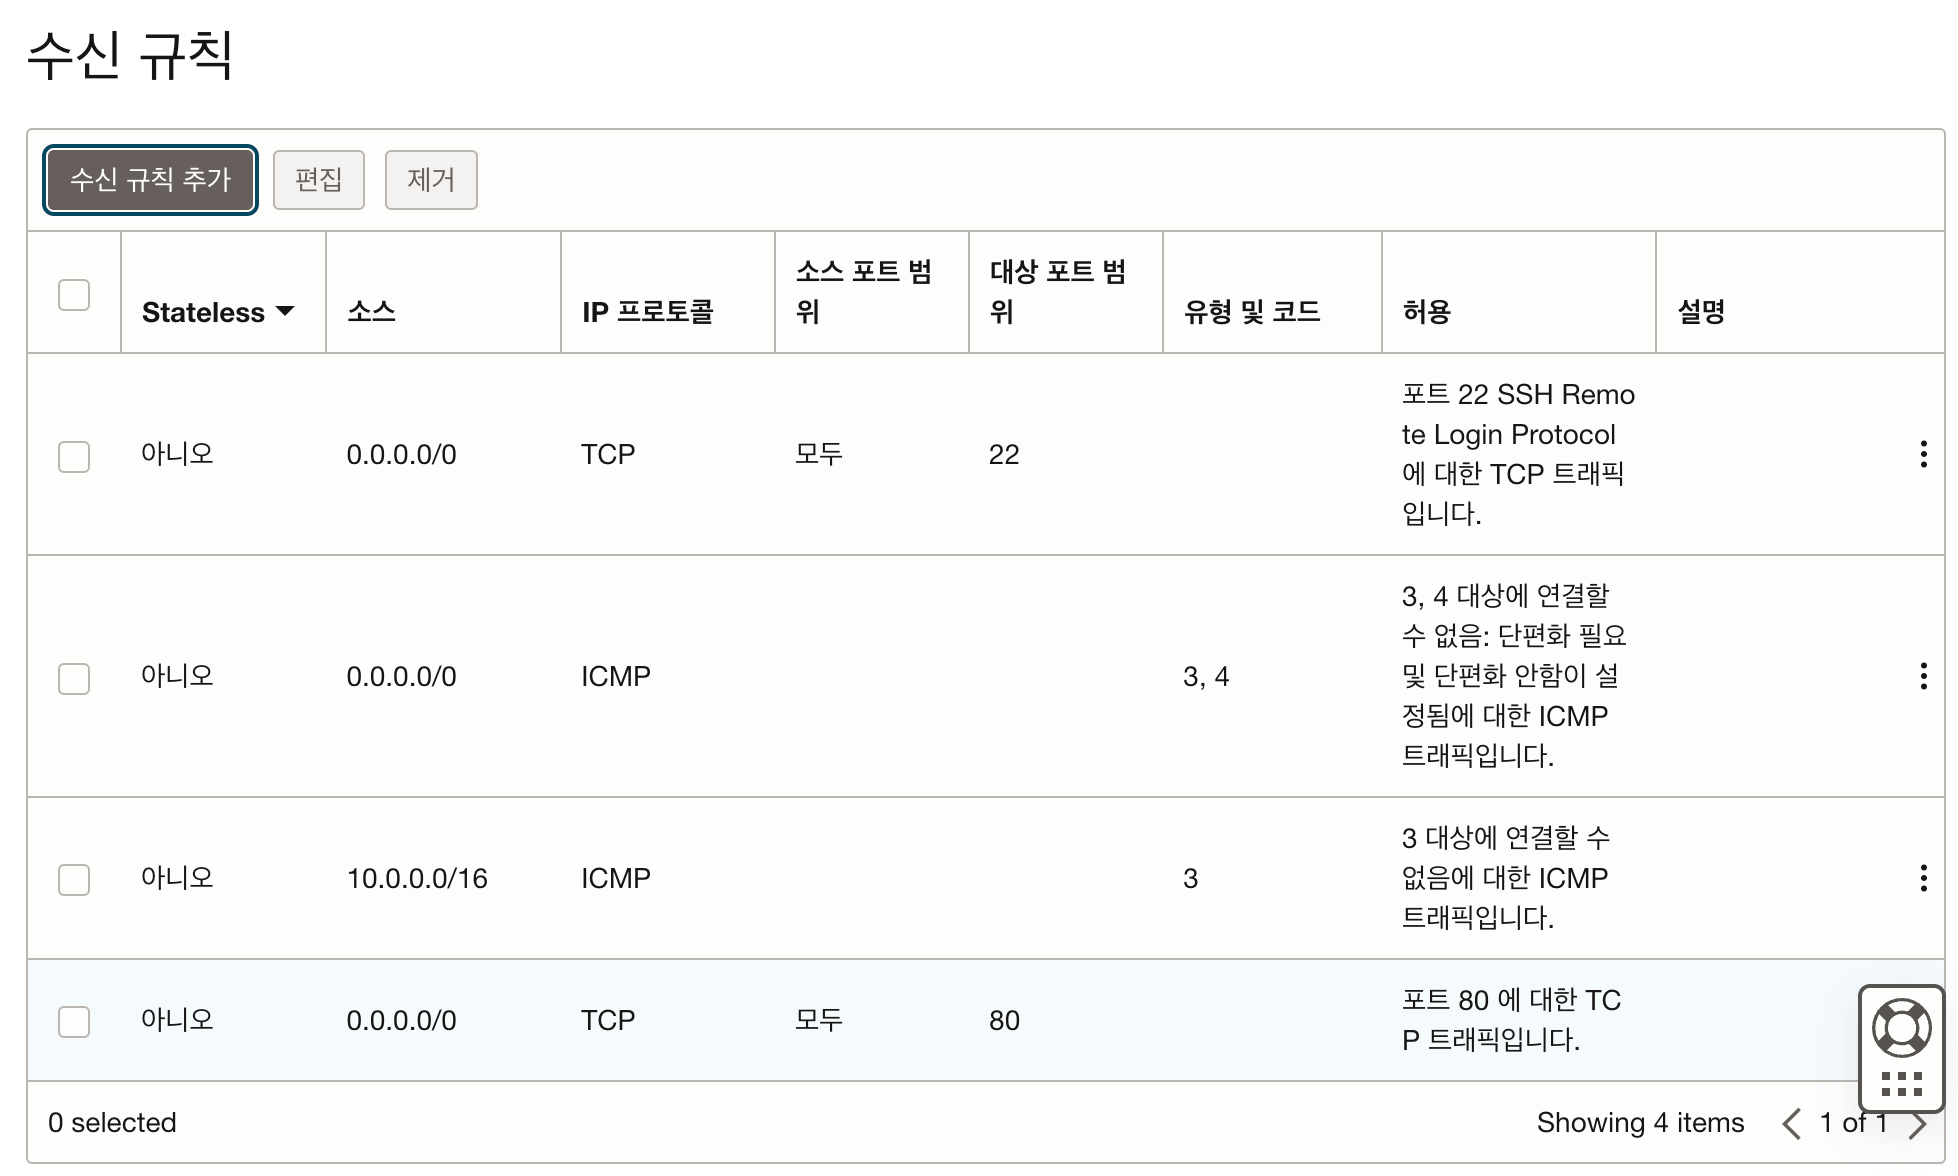Click the life ring help icon
Image resolution: width=1958 pixels, height=1176 pixels.
(1901, 1027)
